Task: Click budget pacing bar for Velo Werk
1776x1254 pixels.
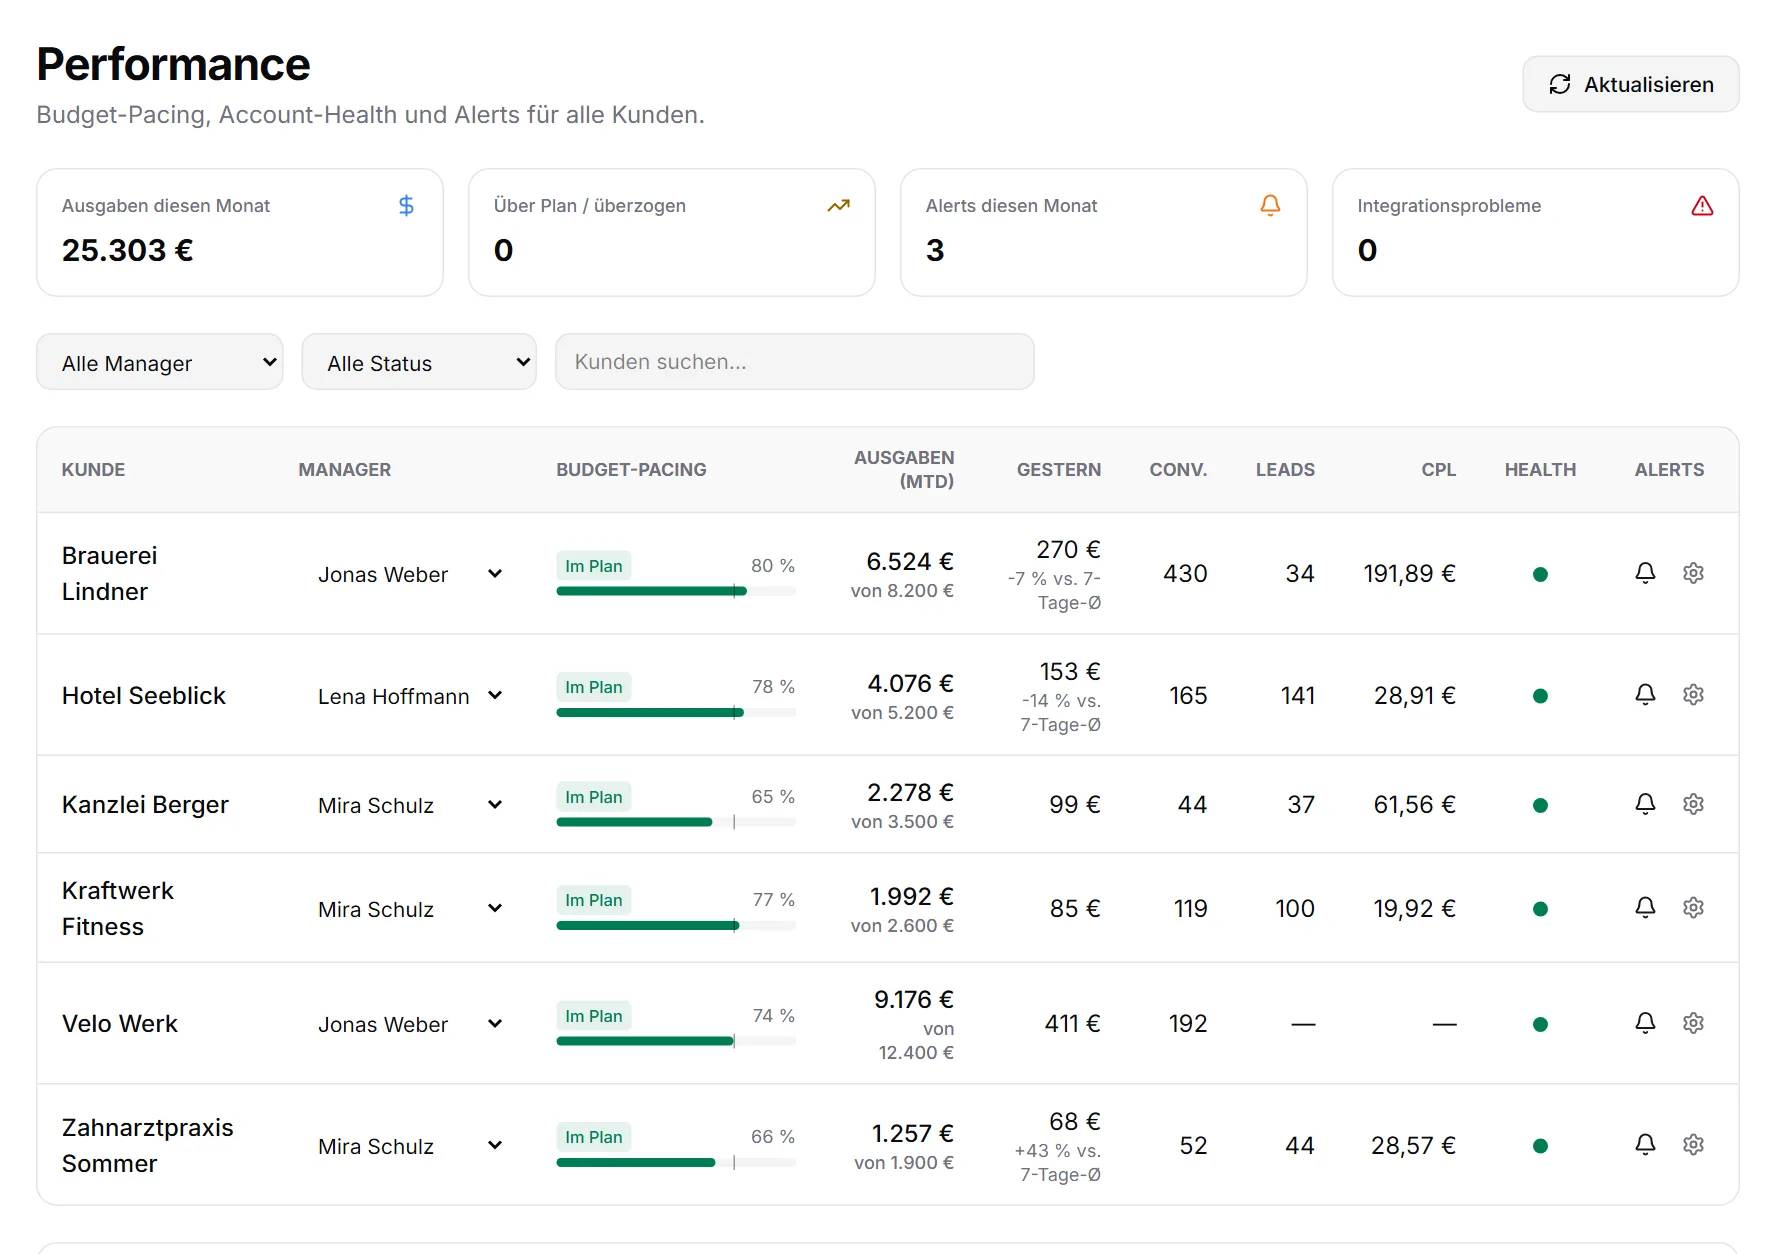Action: (676, 1041)
